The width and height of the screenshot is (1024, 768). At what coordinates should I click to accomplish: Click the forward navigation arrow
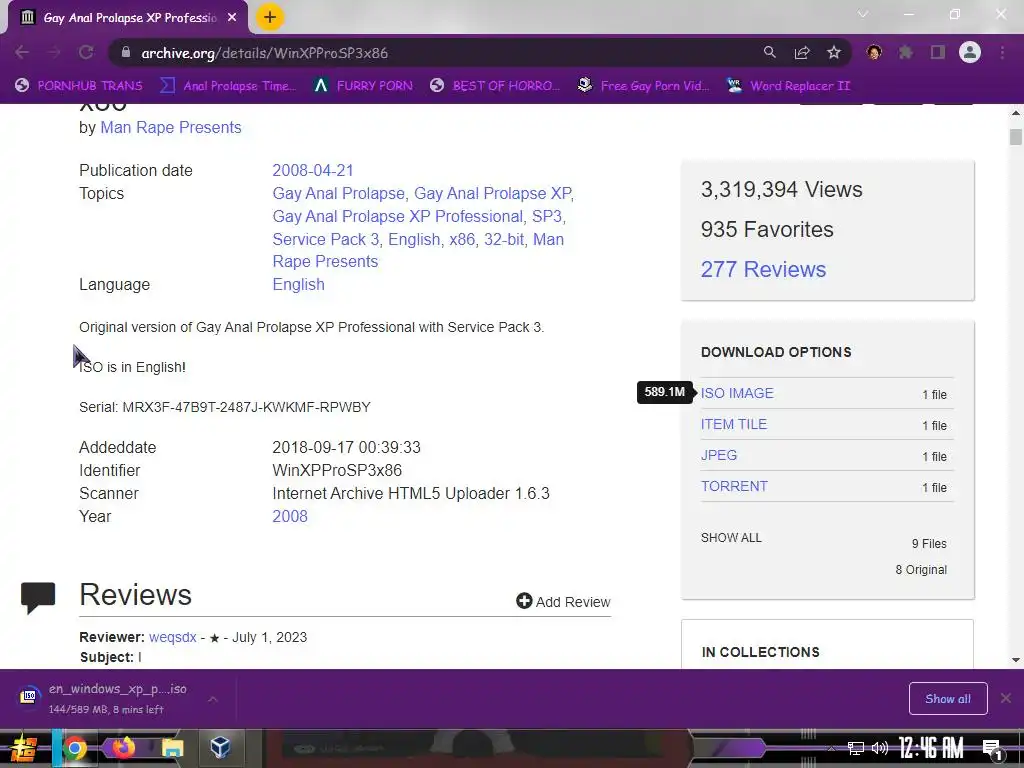click(x=54, y=53)
